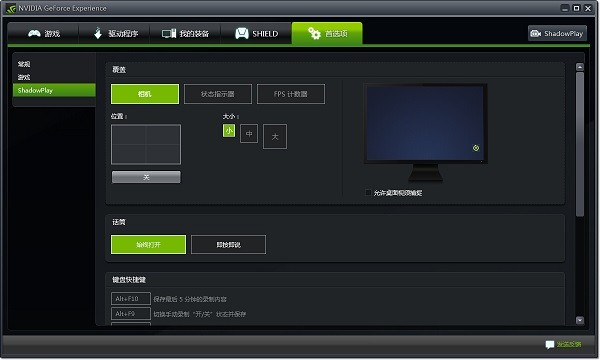Click the monitor icon on 我的装备 tab
Screen dimensions: 600x360
click(x=169, y=34)
